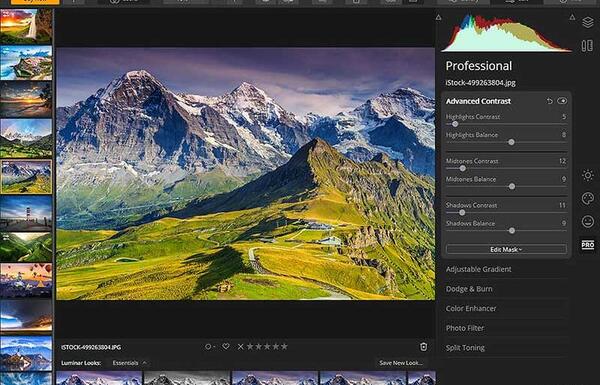
Task: Click the main mountain photo preview
Action: [x=245, y=173]
